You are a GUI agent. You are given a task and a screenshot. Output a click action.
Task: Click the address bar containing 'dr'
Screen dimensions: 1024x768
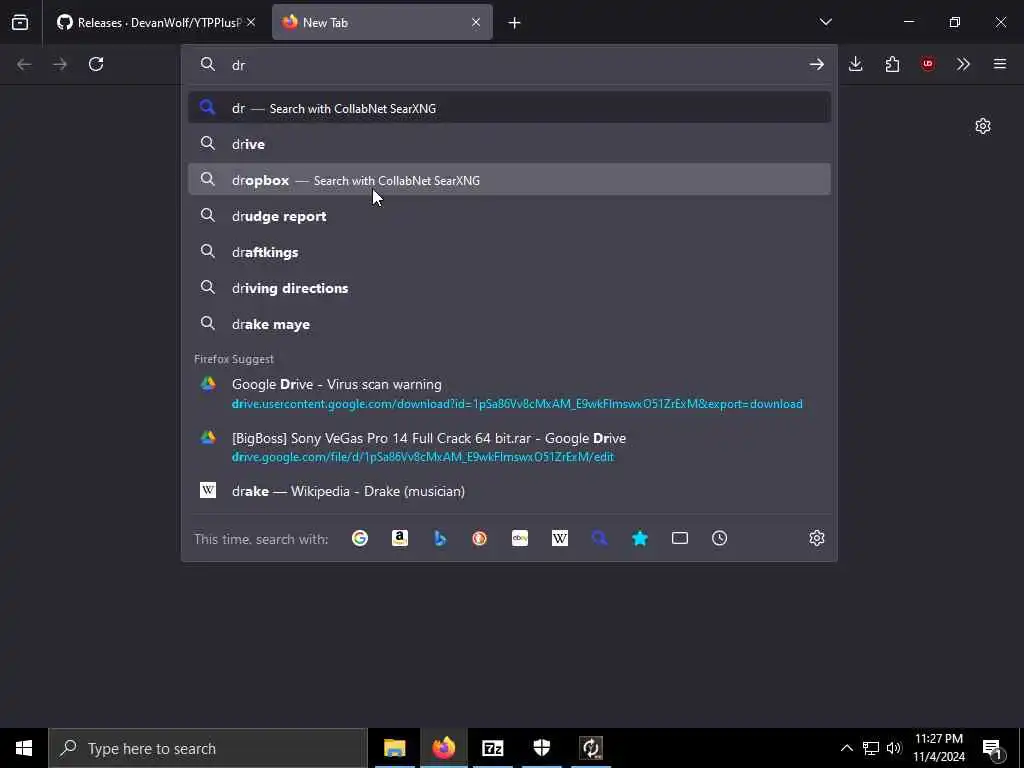coord(509,65)
